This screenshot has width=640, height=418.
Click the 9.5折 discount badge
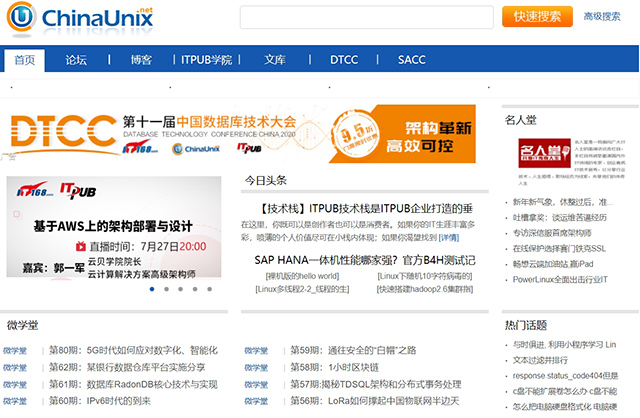pyautogui.click(x=355, y=135)
